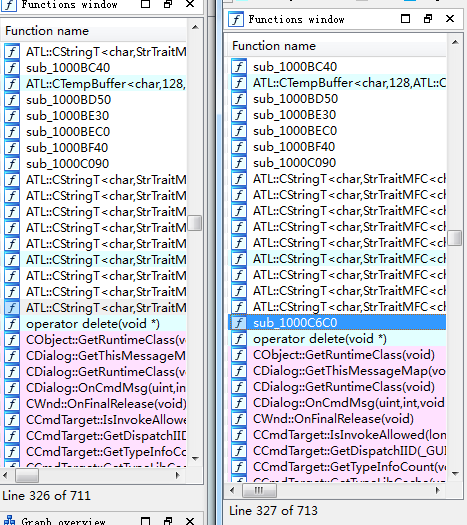
Task: Click left arrow of right horizontal scrollbar
Action: [x=233, y=491]
